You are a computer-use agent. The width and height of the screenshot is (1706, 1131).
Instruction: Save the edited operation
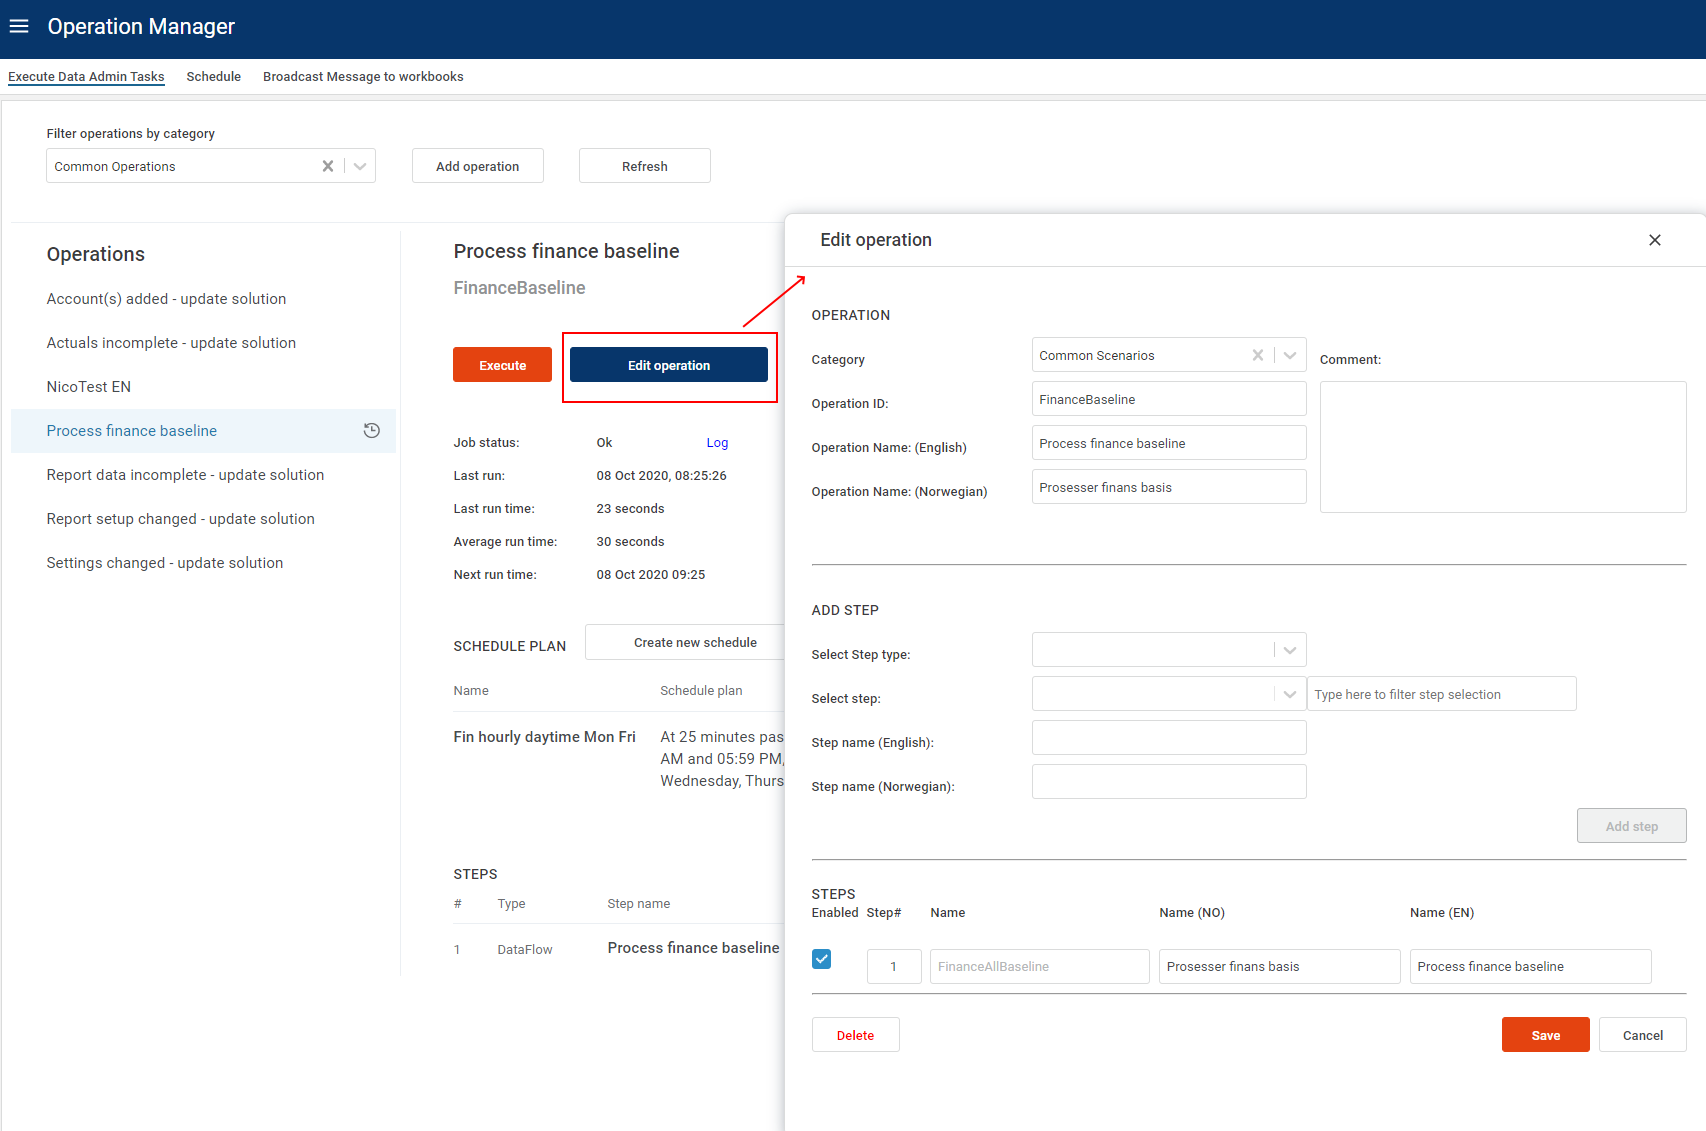[1545, 1034]
